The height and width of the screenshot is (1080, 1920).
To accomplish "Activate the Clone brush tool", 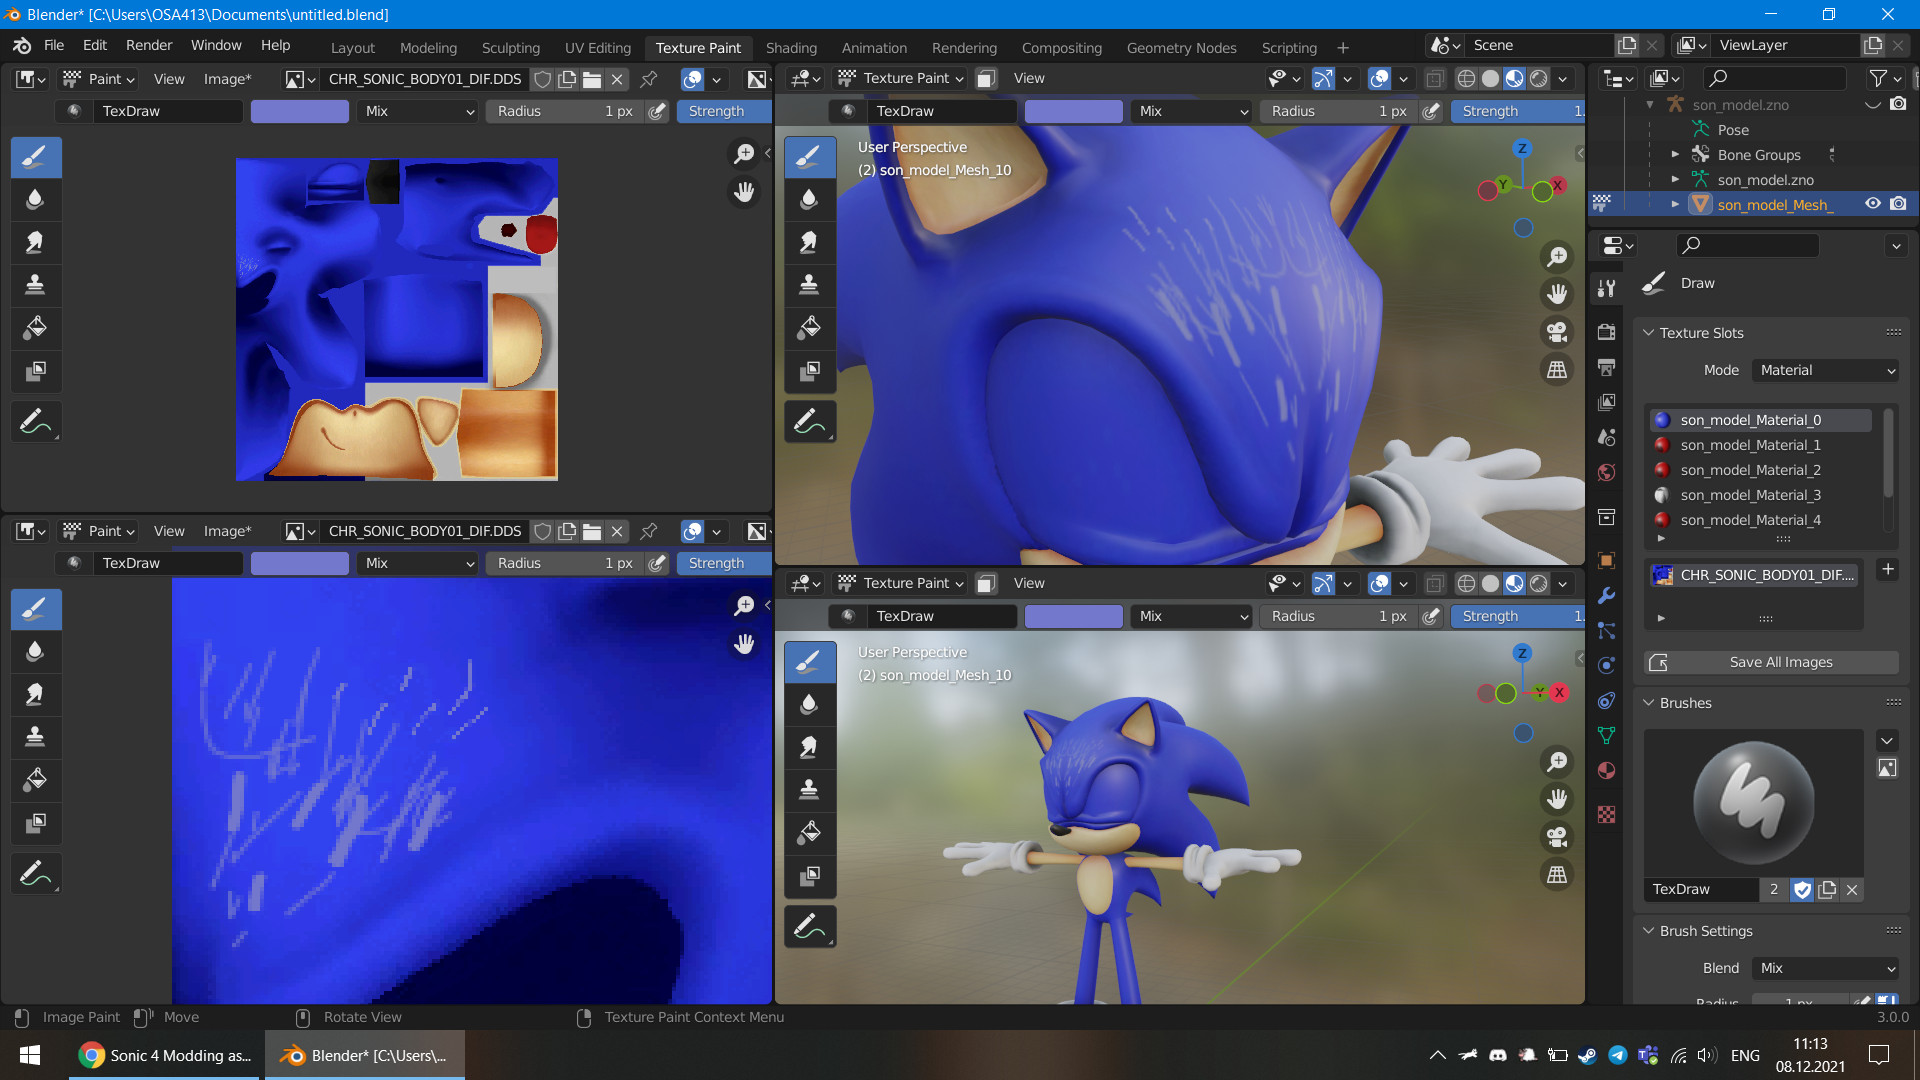I will pyautogui.click(x=36, y=285).
